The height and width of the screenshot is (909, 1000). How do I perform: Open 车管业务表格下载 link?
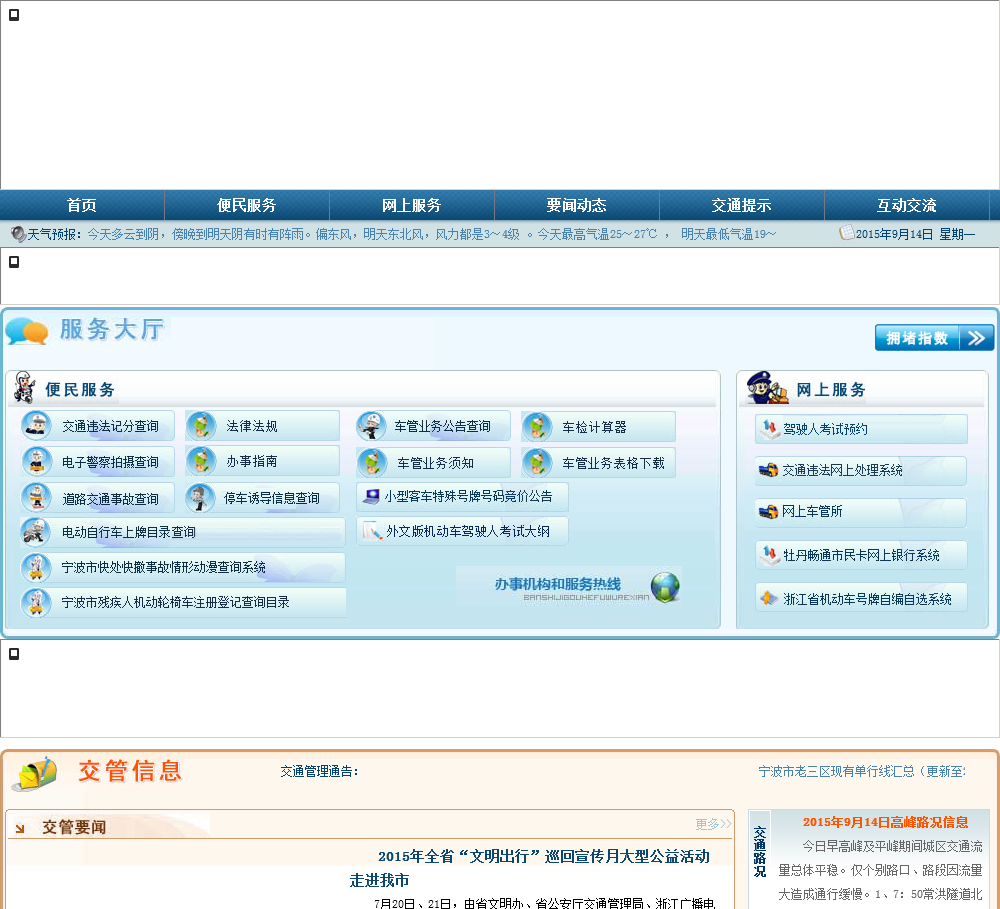tap(614, 463)
